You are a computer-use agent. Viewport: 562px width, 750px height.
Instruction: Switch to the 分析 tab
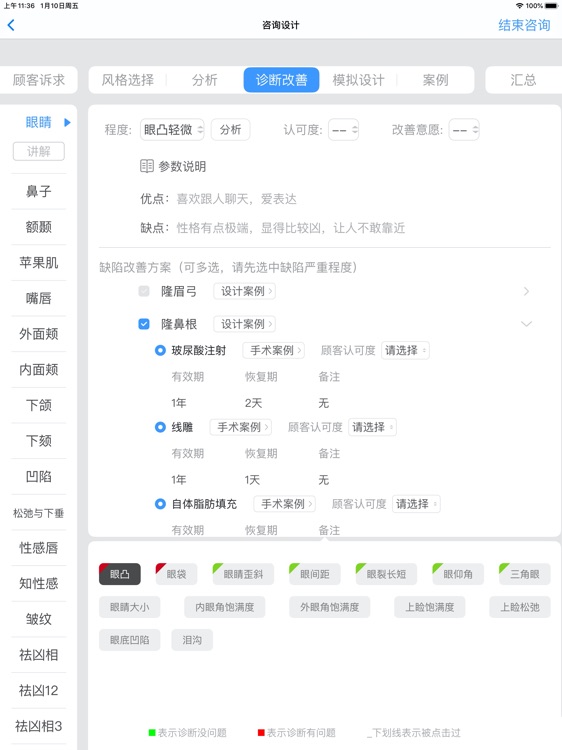pyautogui.click(x=205, y=80)
